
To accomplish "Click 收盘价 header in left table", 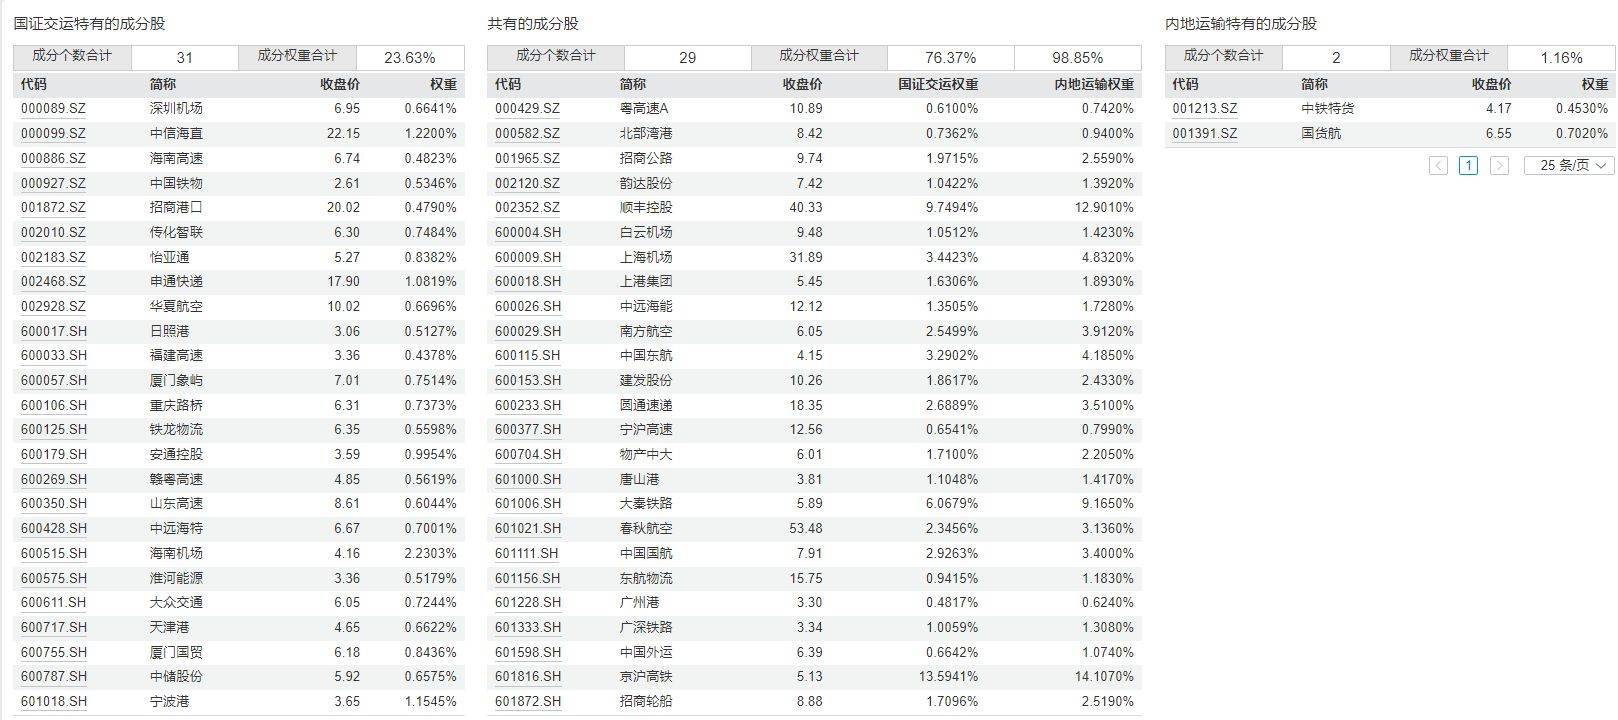I will click(x=340, y=84).
